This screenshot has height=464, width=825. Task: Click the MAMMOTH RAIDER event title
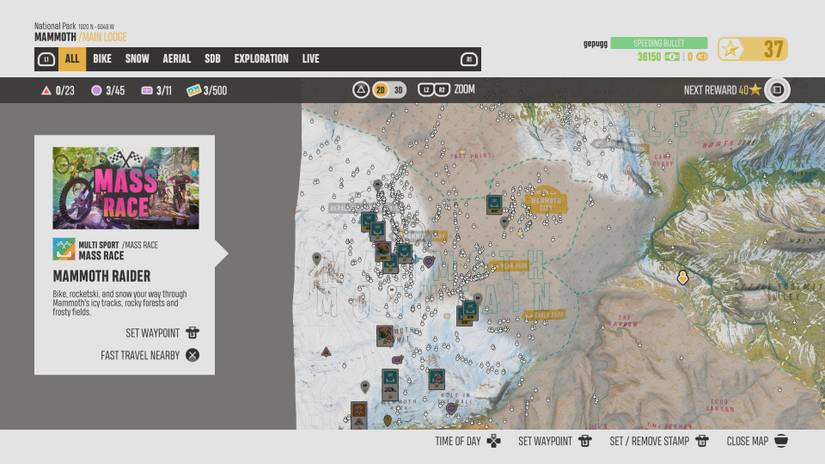coord(102,276)
